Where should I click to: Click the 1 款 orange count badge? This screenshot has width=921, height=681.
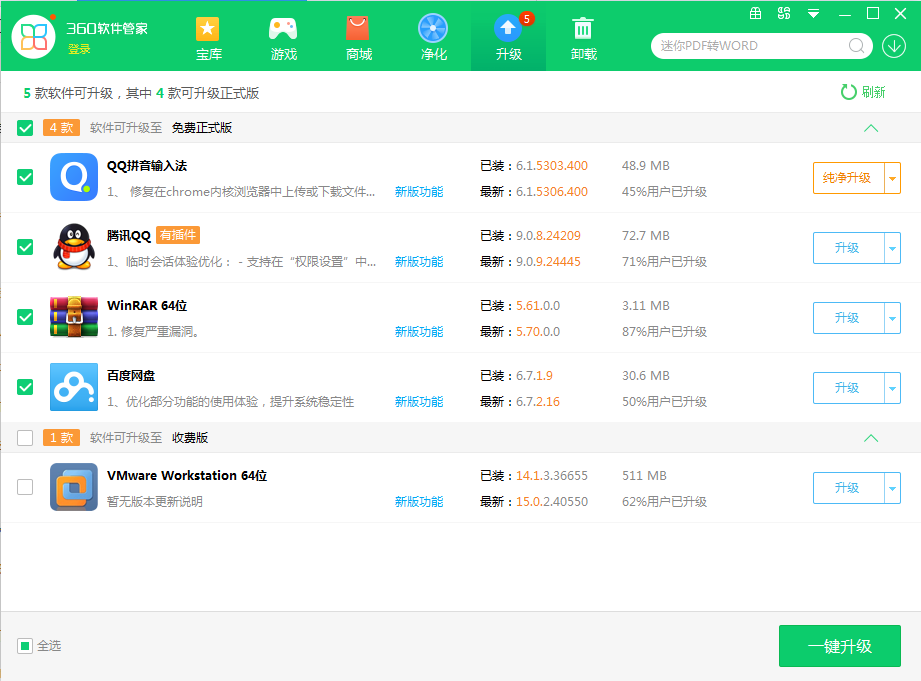(61, 438)
